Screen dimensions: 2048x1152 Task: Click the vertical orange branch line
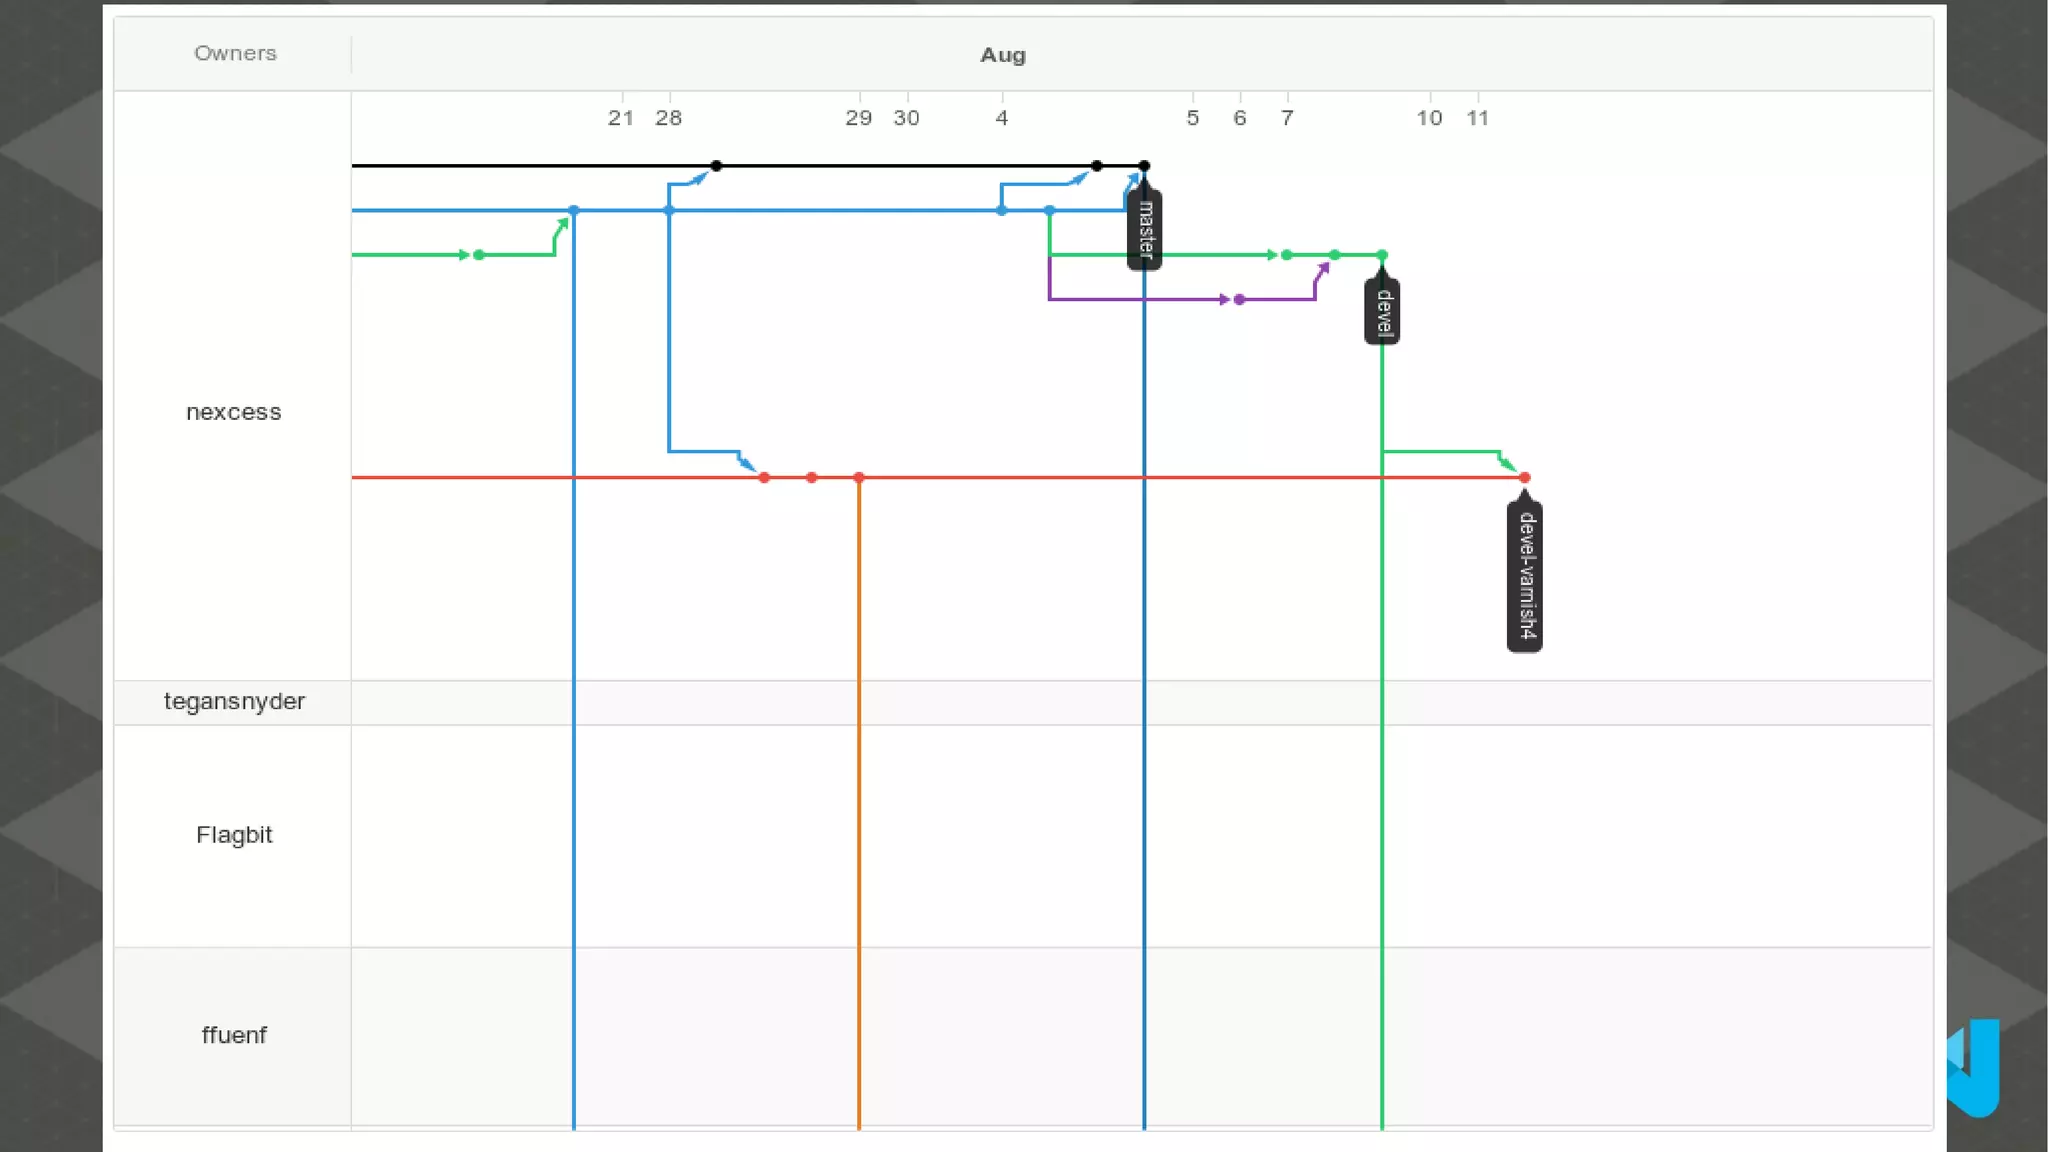click(x=859, y=800)
